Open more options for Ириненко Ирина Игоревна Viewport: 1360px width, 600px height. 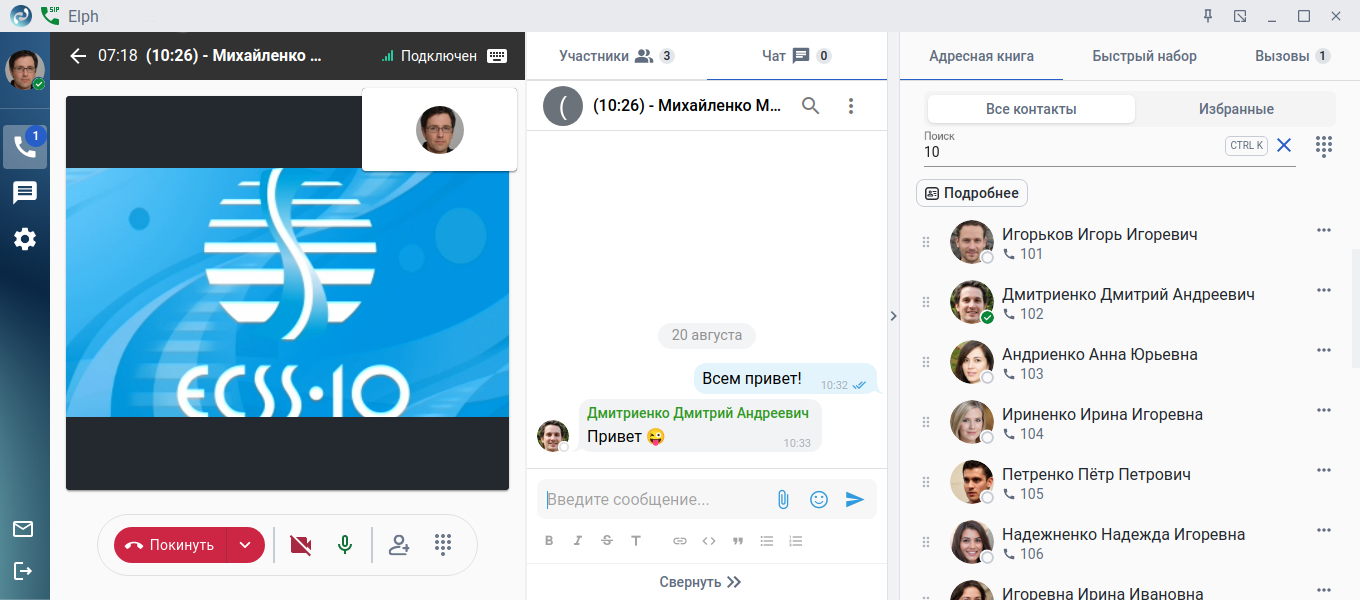coord(1324,410)
